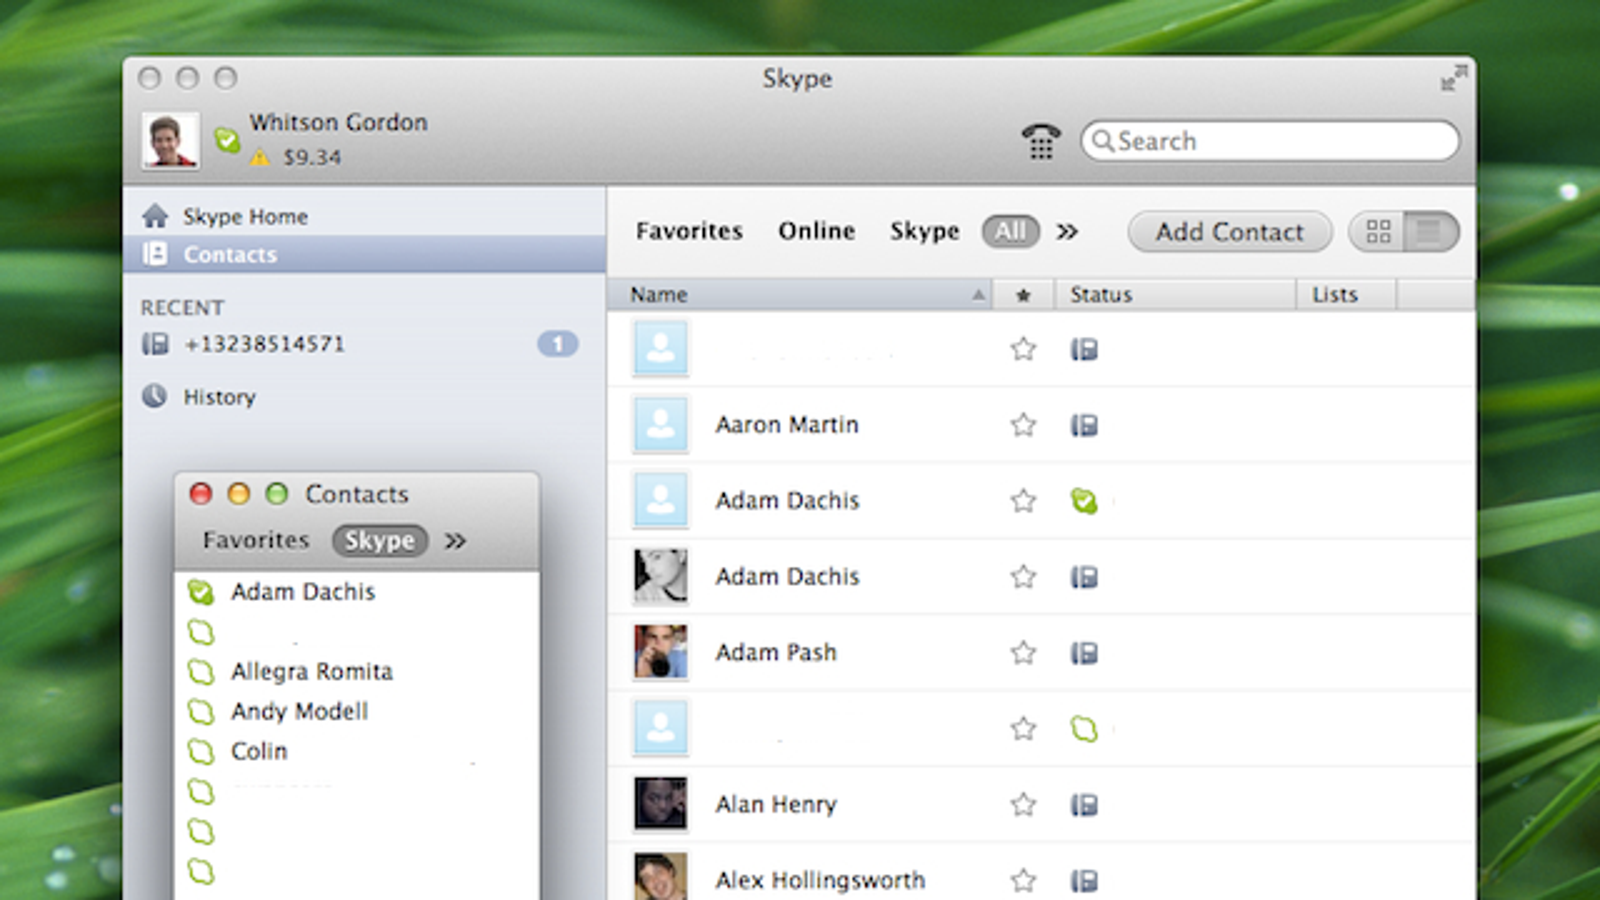
Task: Open the dial pad phone icon
Action: point(1041,141)
